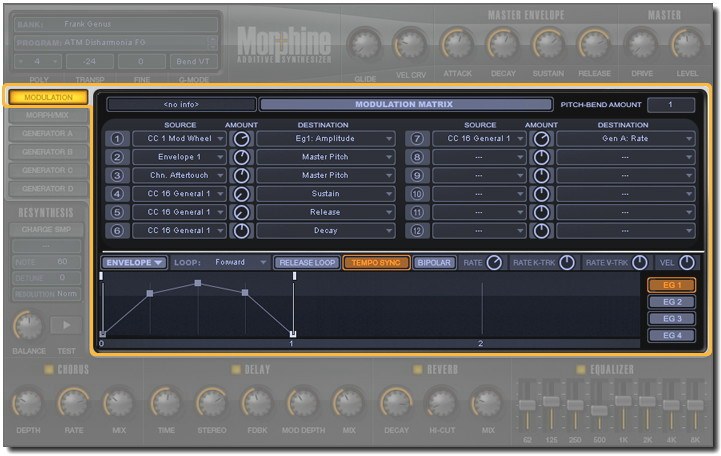The width and height of the screenshot is (721, 456).
Task: Switch to the GENERATOR C tab
Action: point(47,171)
